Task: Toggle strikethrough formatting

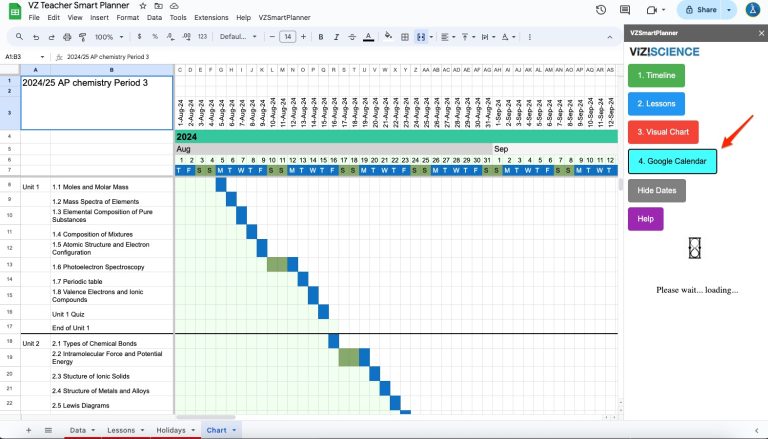Action: pyautogui.click(x=352, y=37)
